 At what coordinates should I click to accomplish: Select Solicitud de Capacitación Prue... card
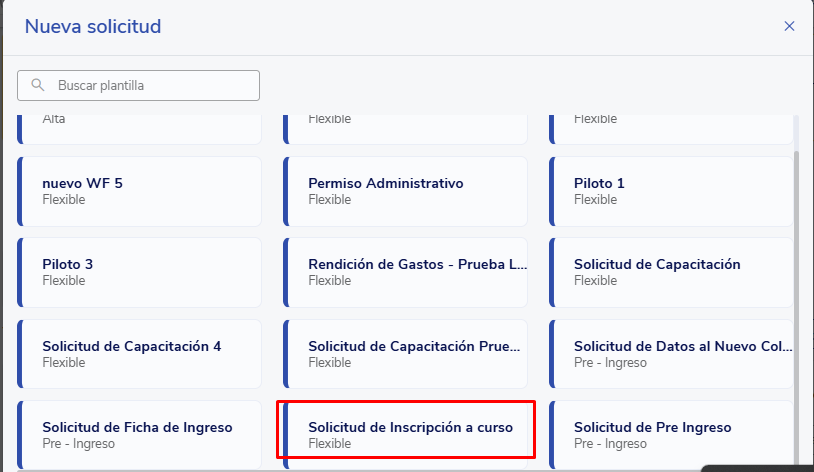(x=405, y=354)
